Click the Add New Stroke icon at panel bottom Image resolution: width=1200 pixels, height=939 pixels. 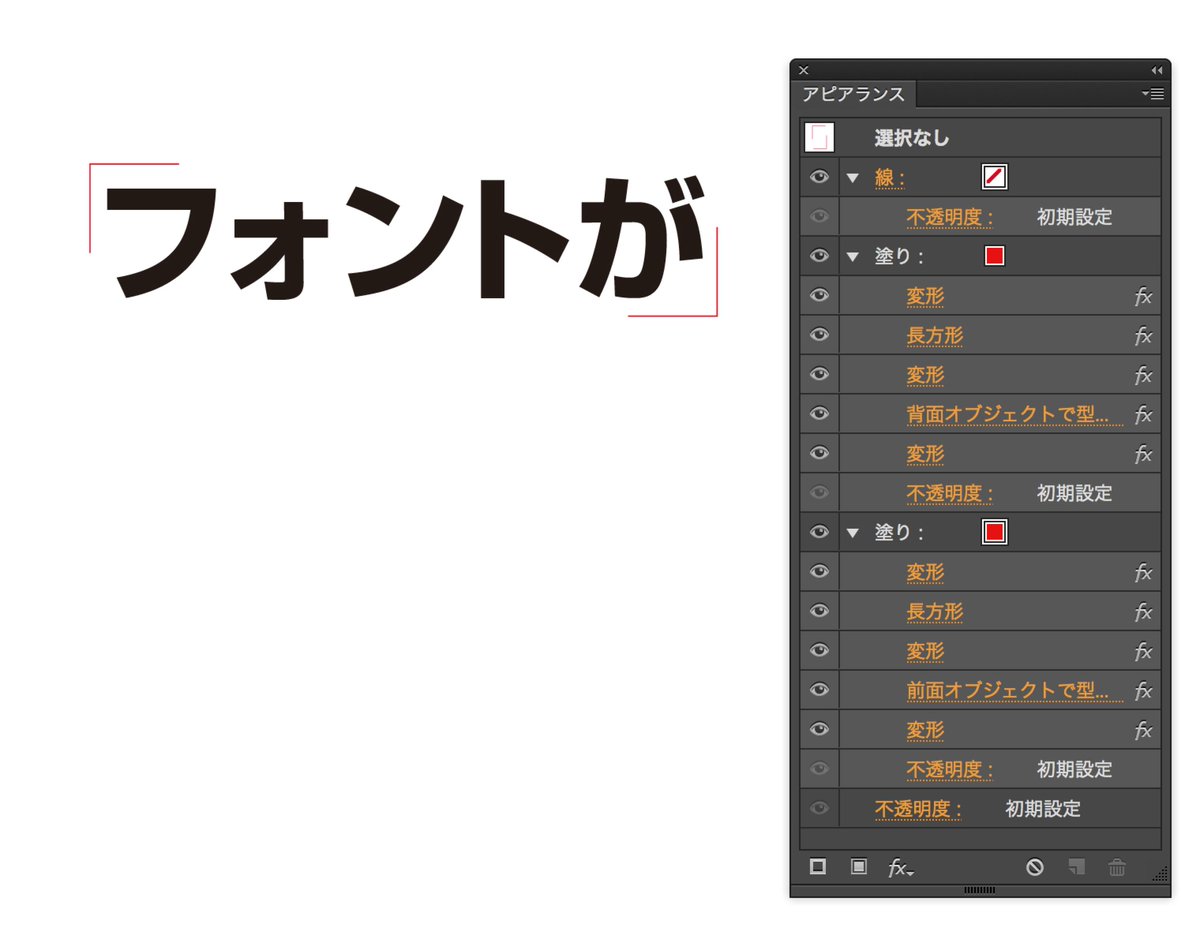pos(818,867)
